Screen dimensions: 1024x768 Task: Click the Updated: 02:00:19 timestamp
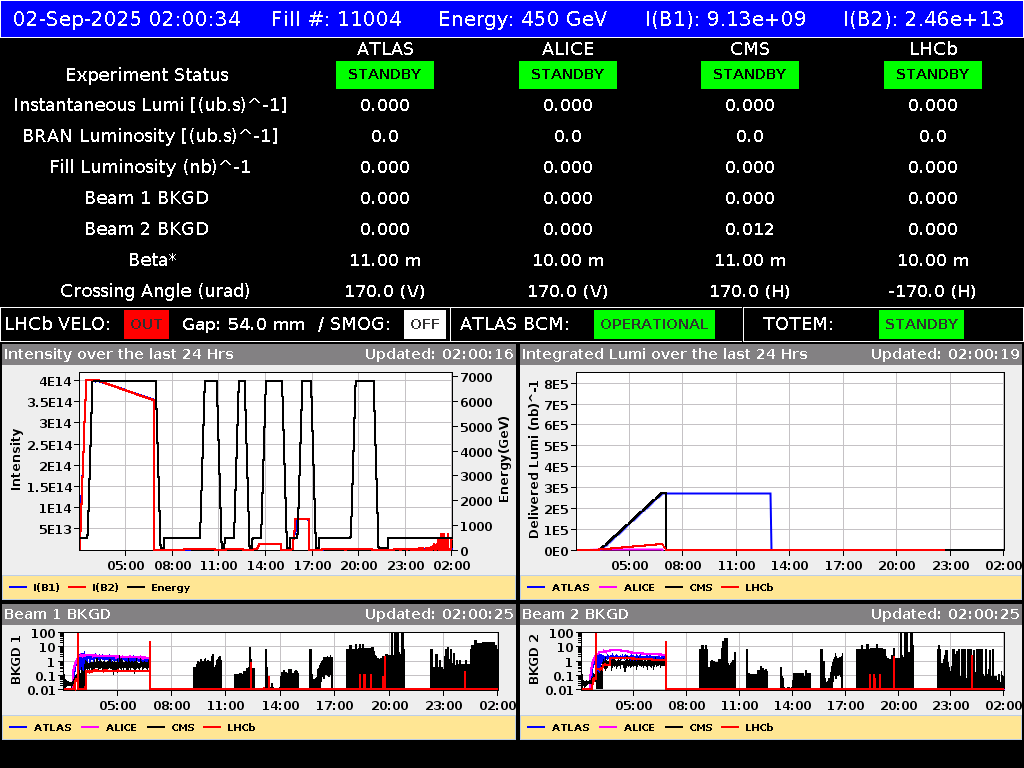pyautogui.click(x=945, y=355)
